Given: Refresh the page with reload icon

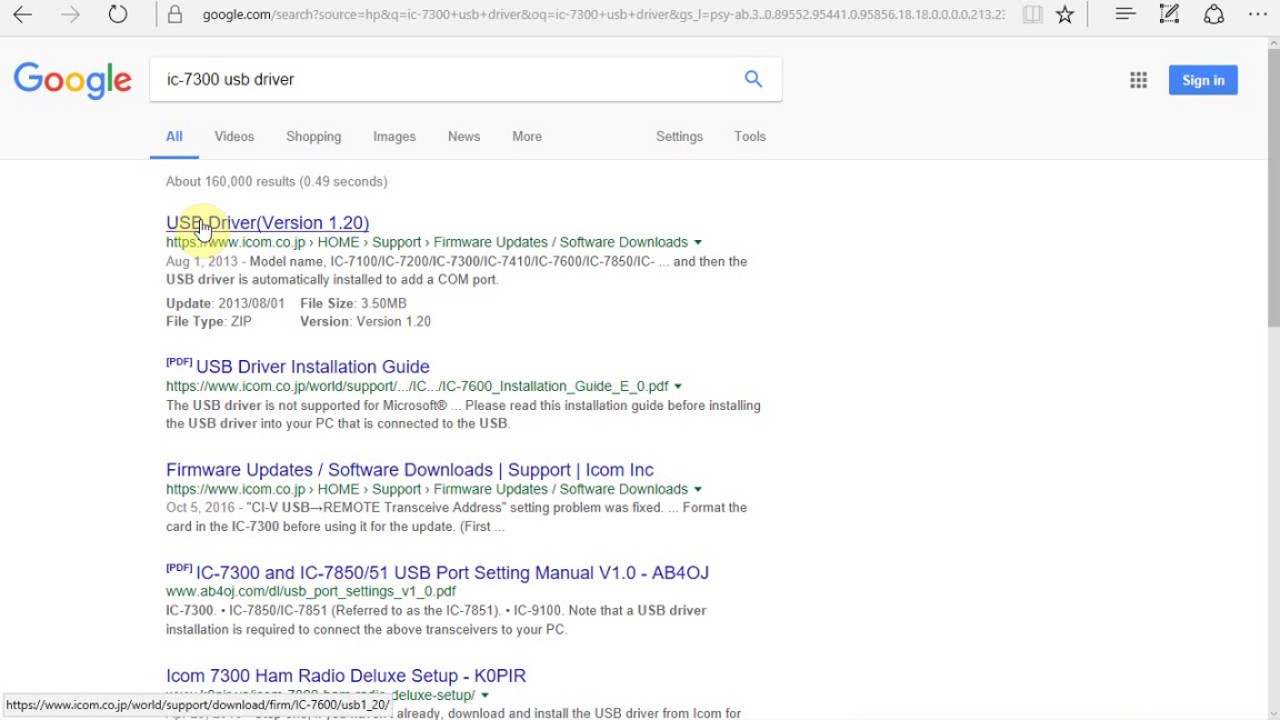Looking at the screenshot, I should (x=118, y=15).
